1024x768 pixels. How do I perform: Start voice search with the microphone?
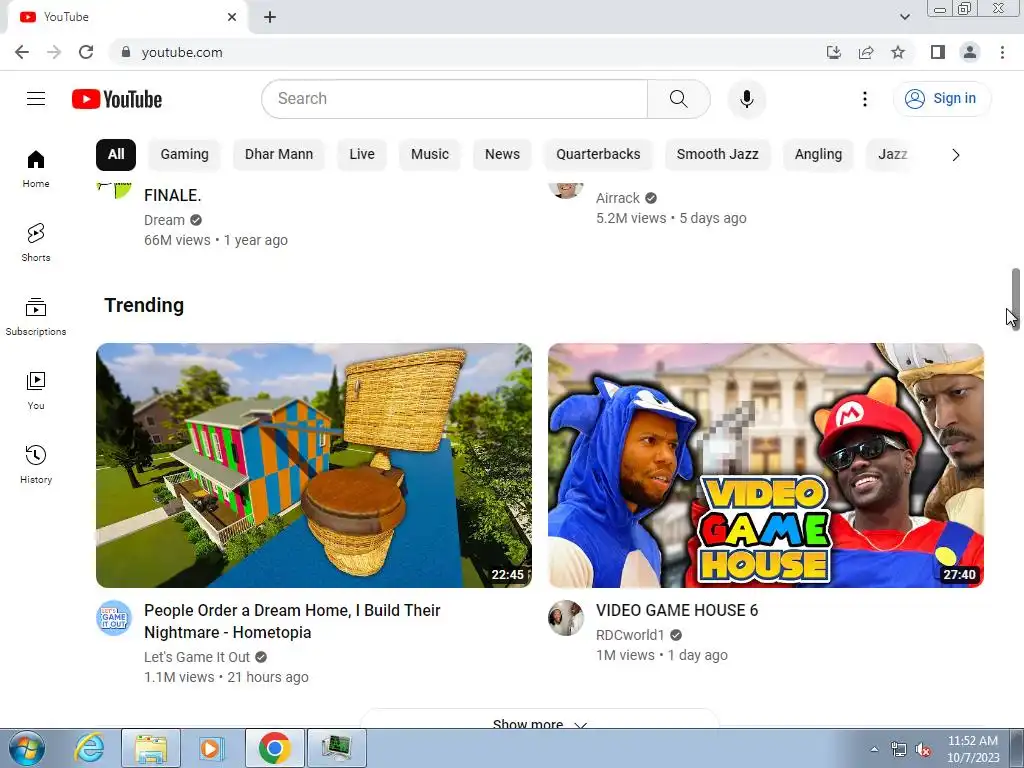[x=746, y=99]
